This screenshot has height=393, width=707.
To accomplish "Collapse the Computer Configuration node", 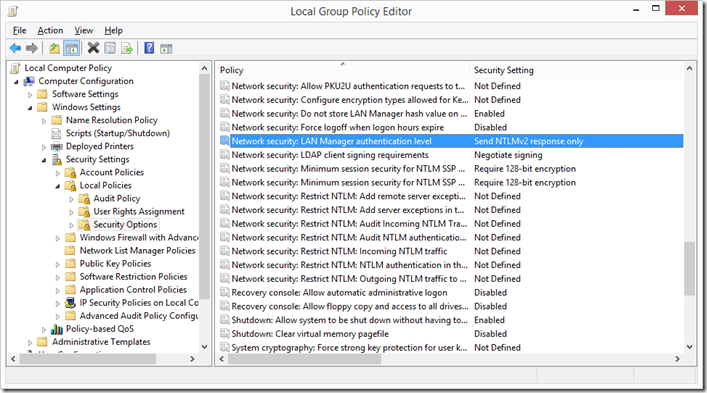I will (x=17, y=82).
